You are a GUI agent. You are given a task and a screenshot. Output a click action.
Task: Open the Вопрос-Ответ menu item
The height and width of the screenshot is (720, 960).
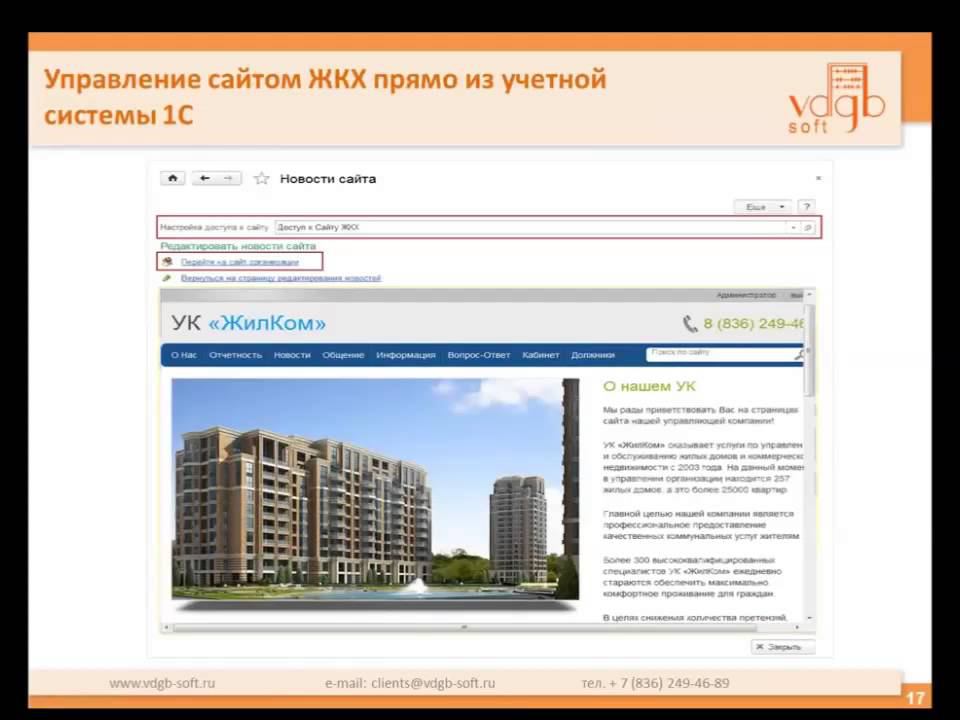(x=478, y=355)
